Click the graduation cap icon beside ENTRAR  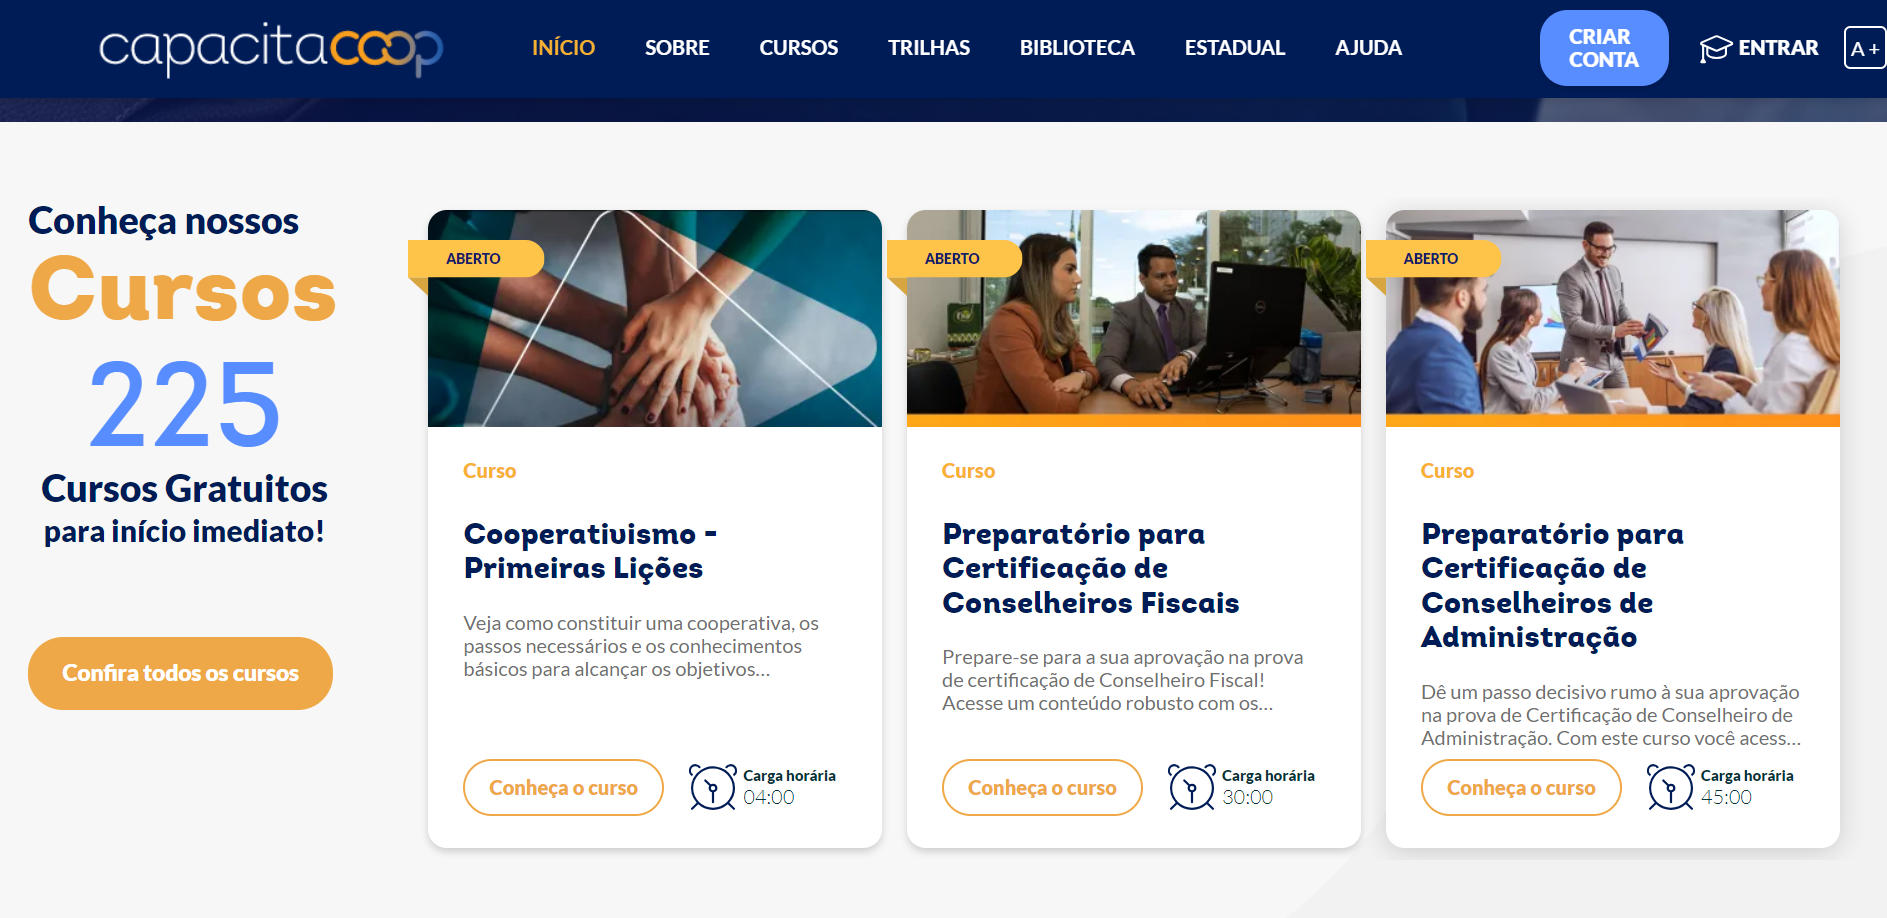[x=1715, y=48]
